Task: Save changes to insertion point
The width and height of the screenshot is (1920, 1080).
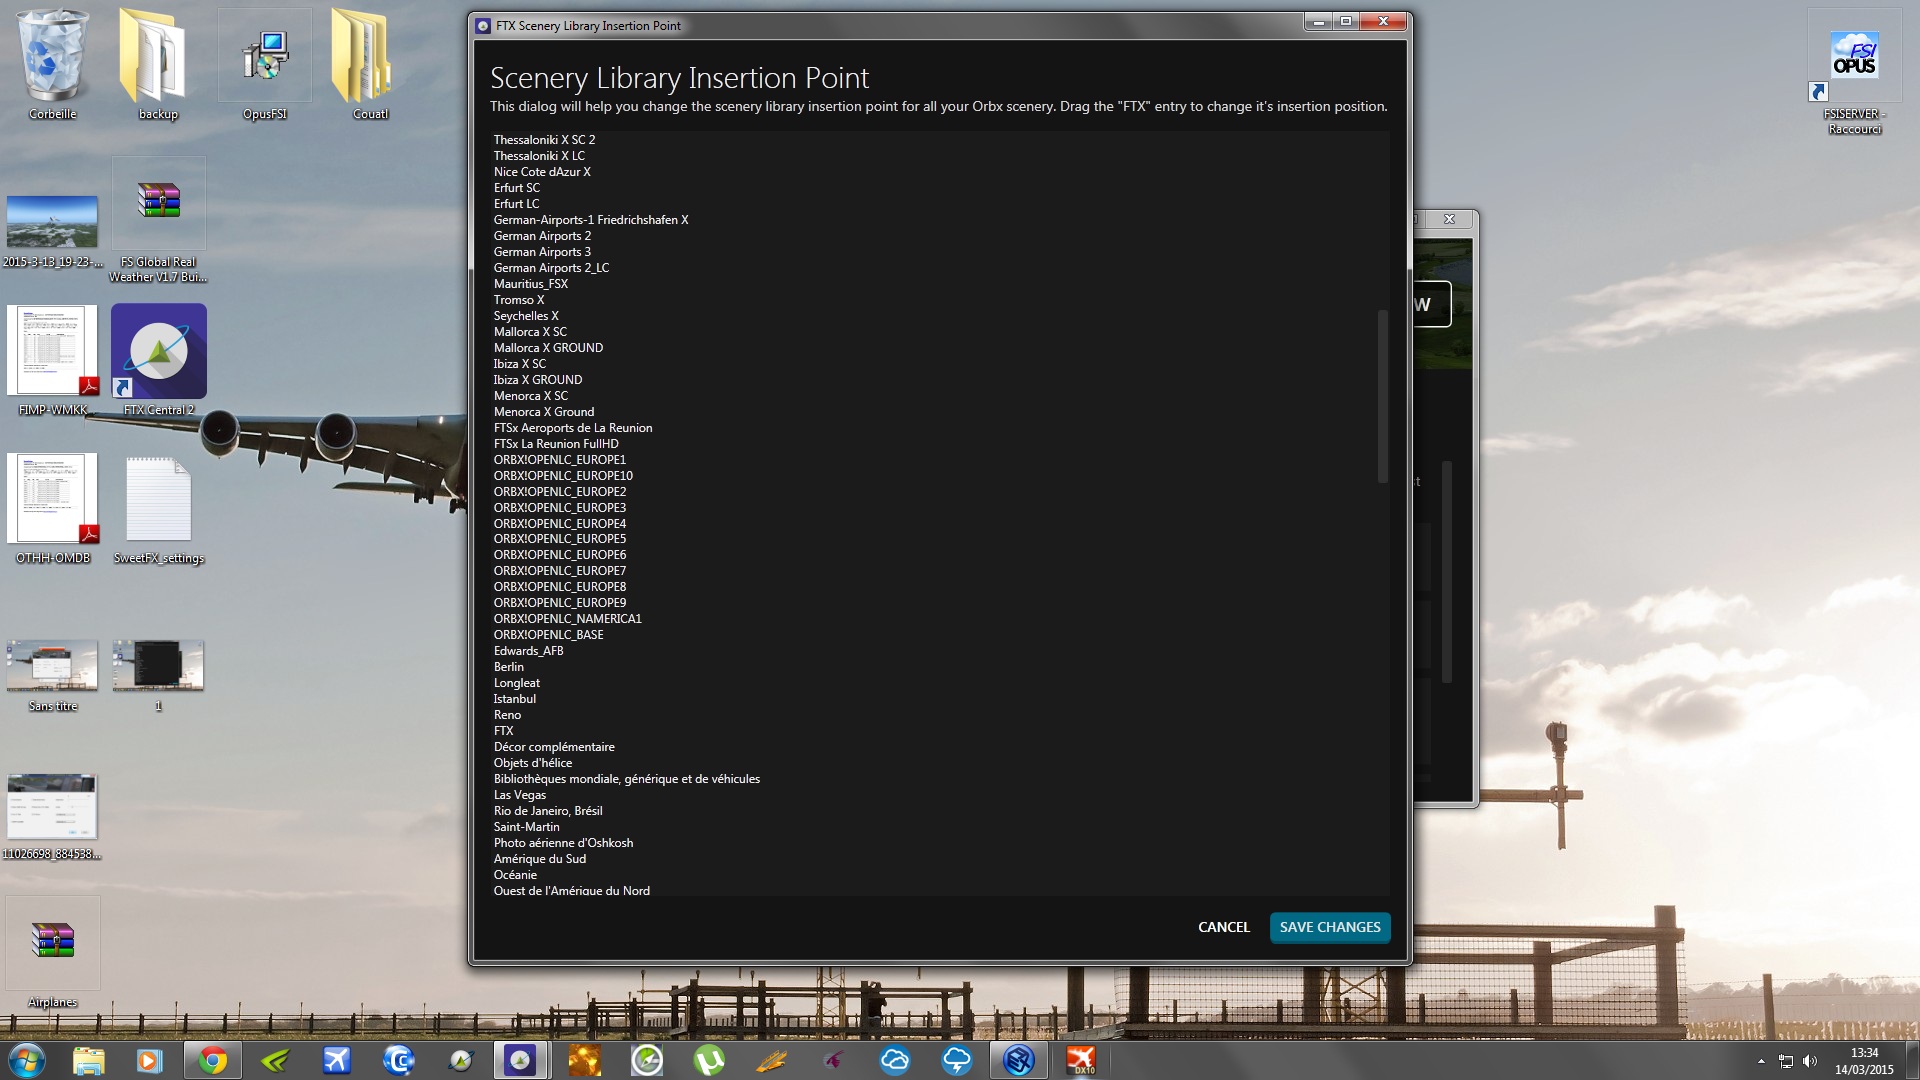Action: (x=1330, y=927)
